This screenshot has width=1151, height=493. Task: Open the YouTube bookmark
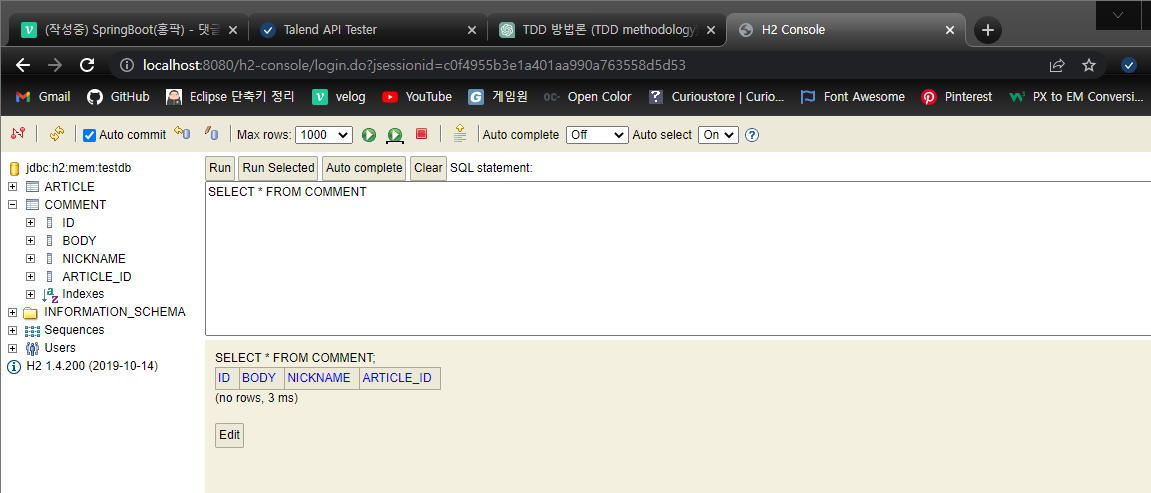coord(417,97)
